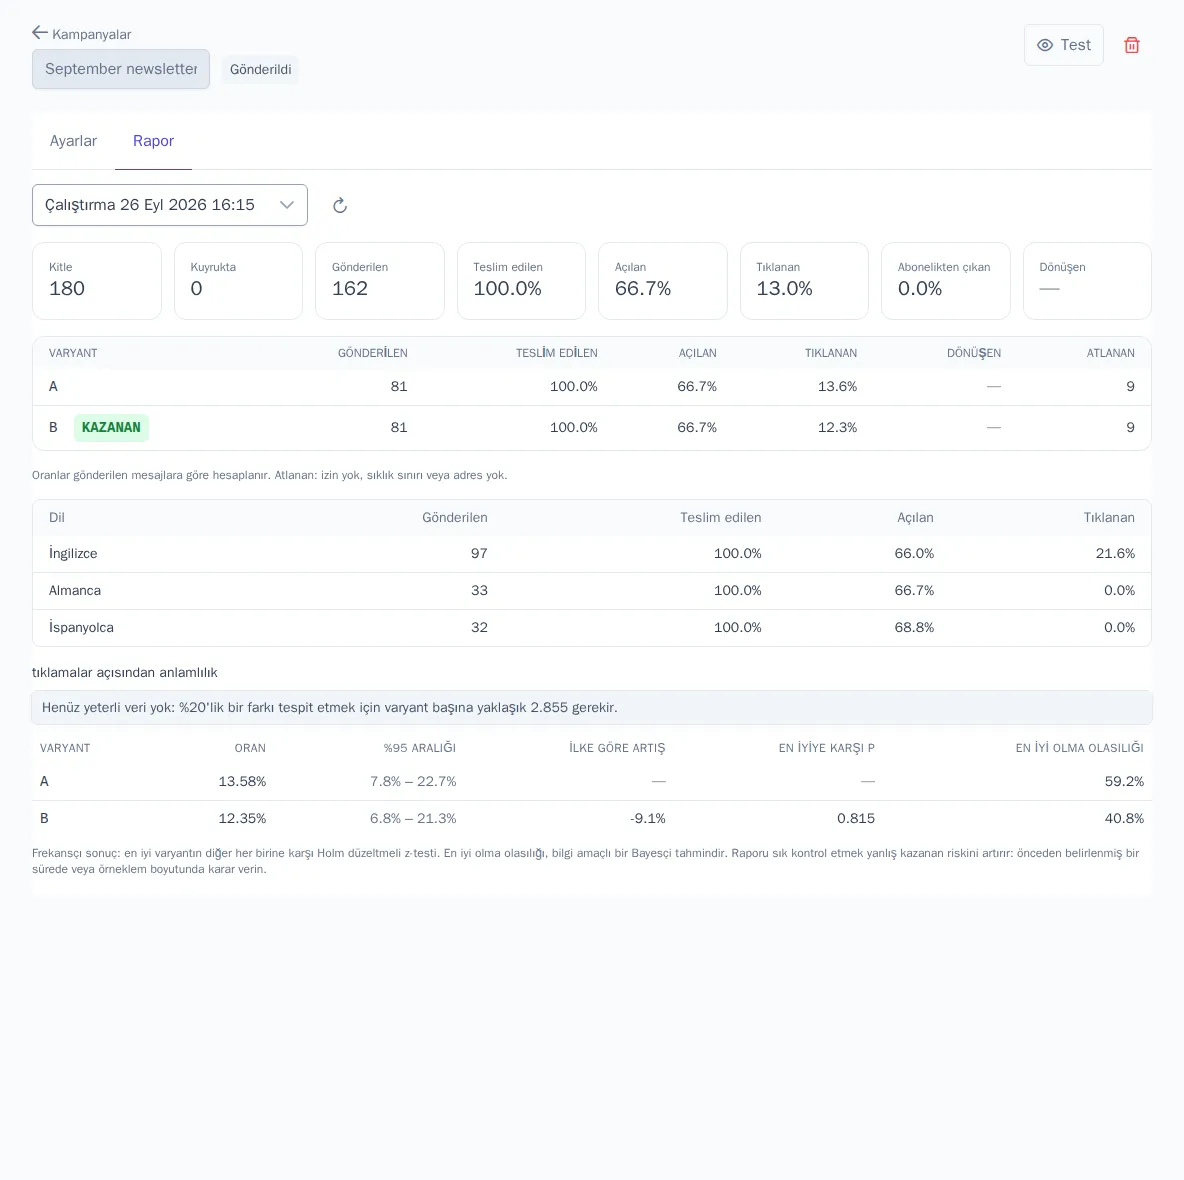This screenshot has width=1184, height=1180.
Task: Select variant A's rate 13.58%
Action: coord(242,781)
